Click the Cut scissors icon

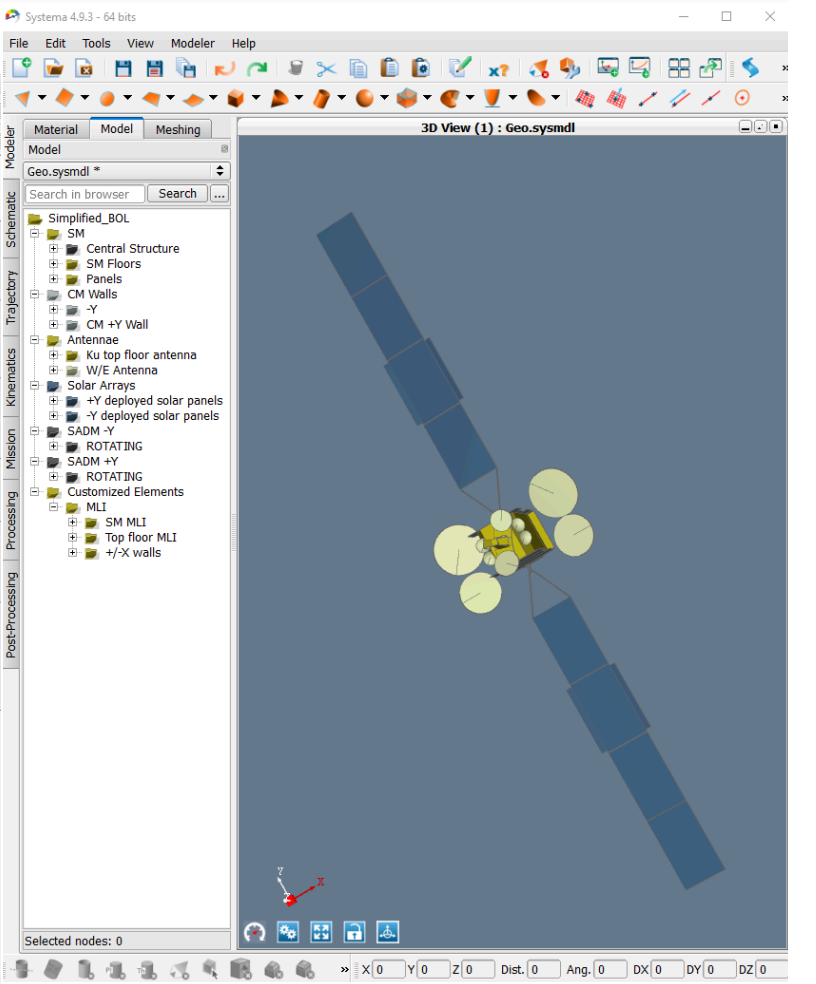tap(326, 68)
